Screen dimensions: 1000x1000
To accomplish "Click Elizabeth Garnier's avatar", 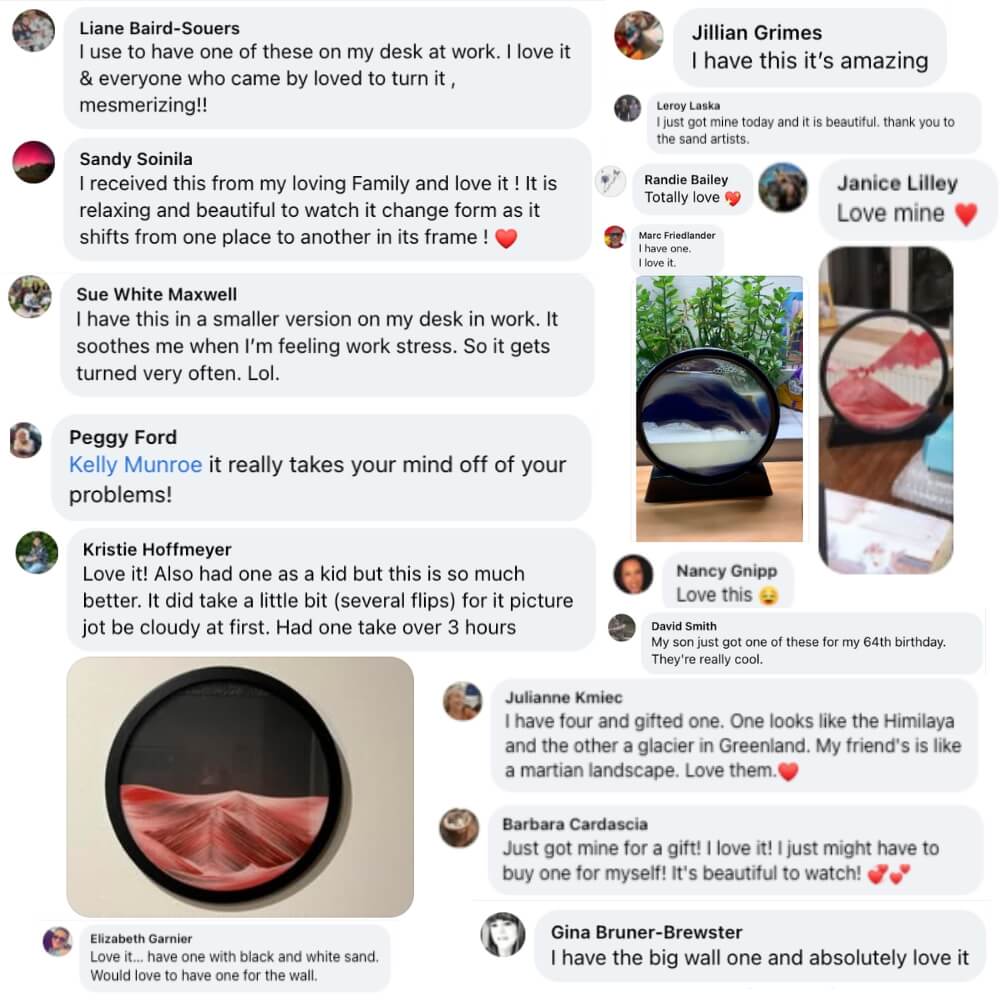I will pos(57,941).
